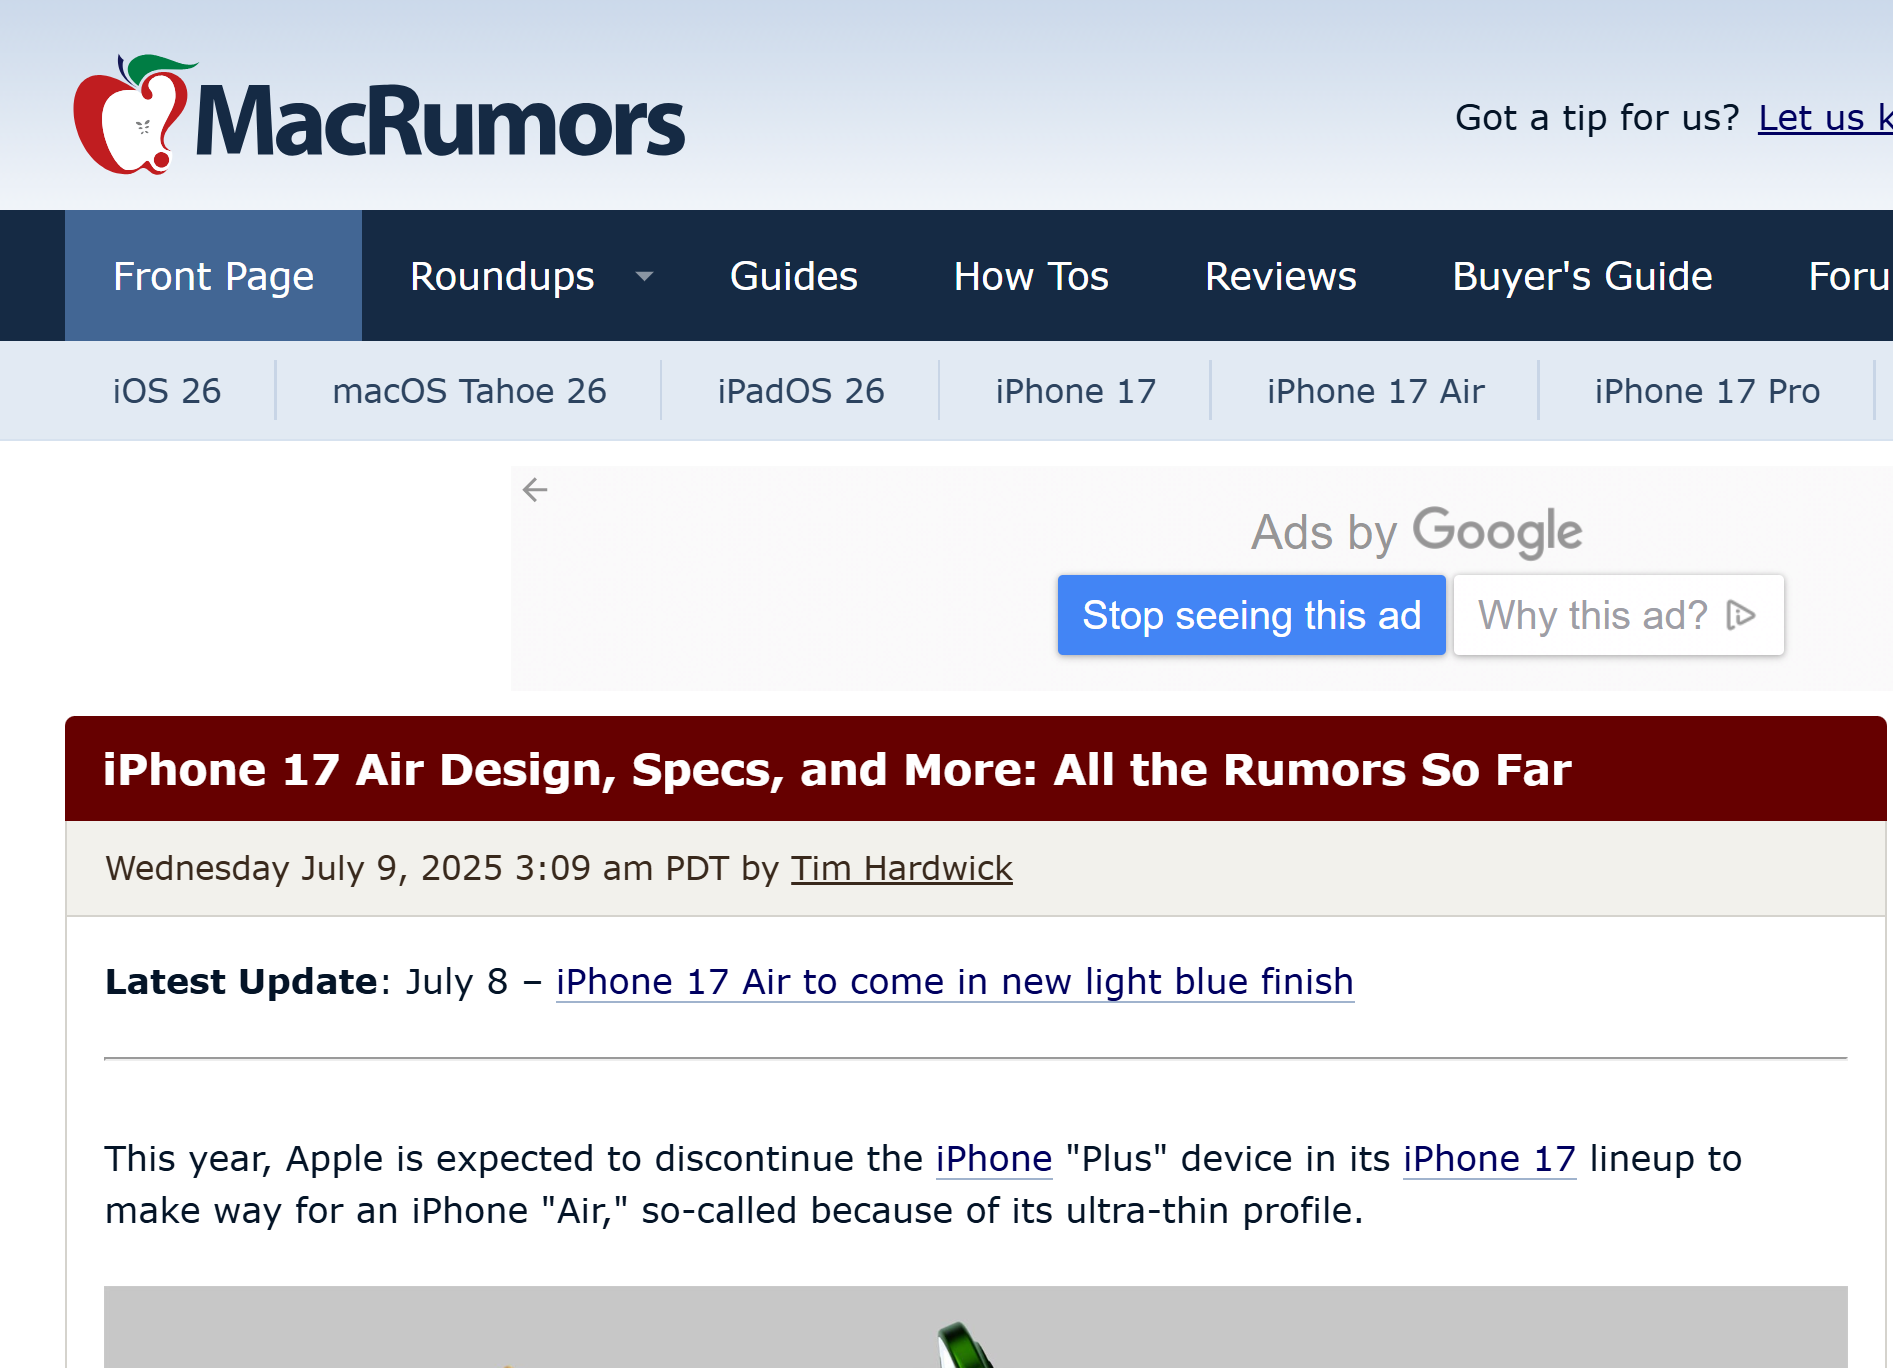Screen dimensions: 1893x1368
Task: Open the iPhone 17 Air topic link
Action: pyautogui.click(x=1376, y=391)
